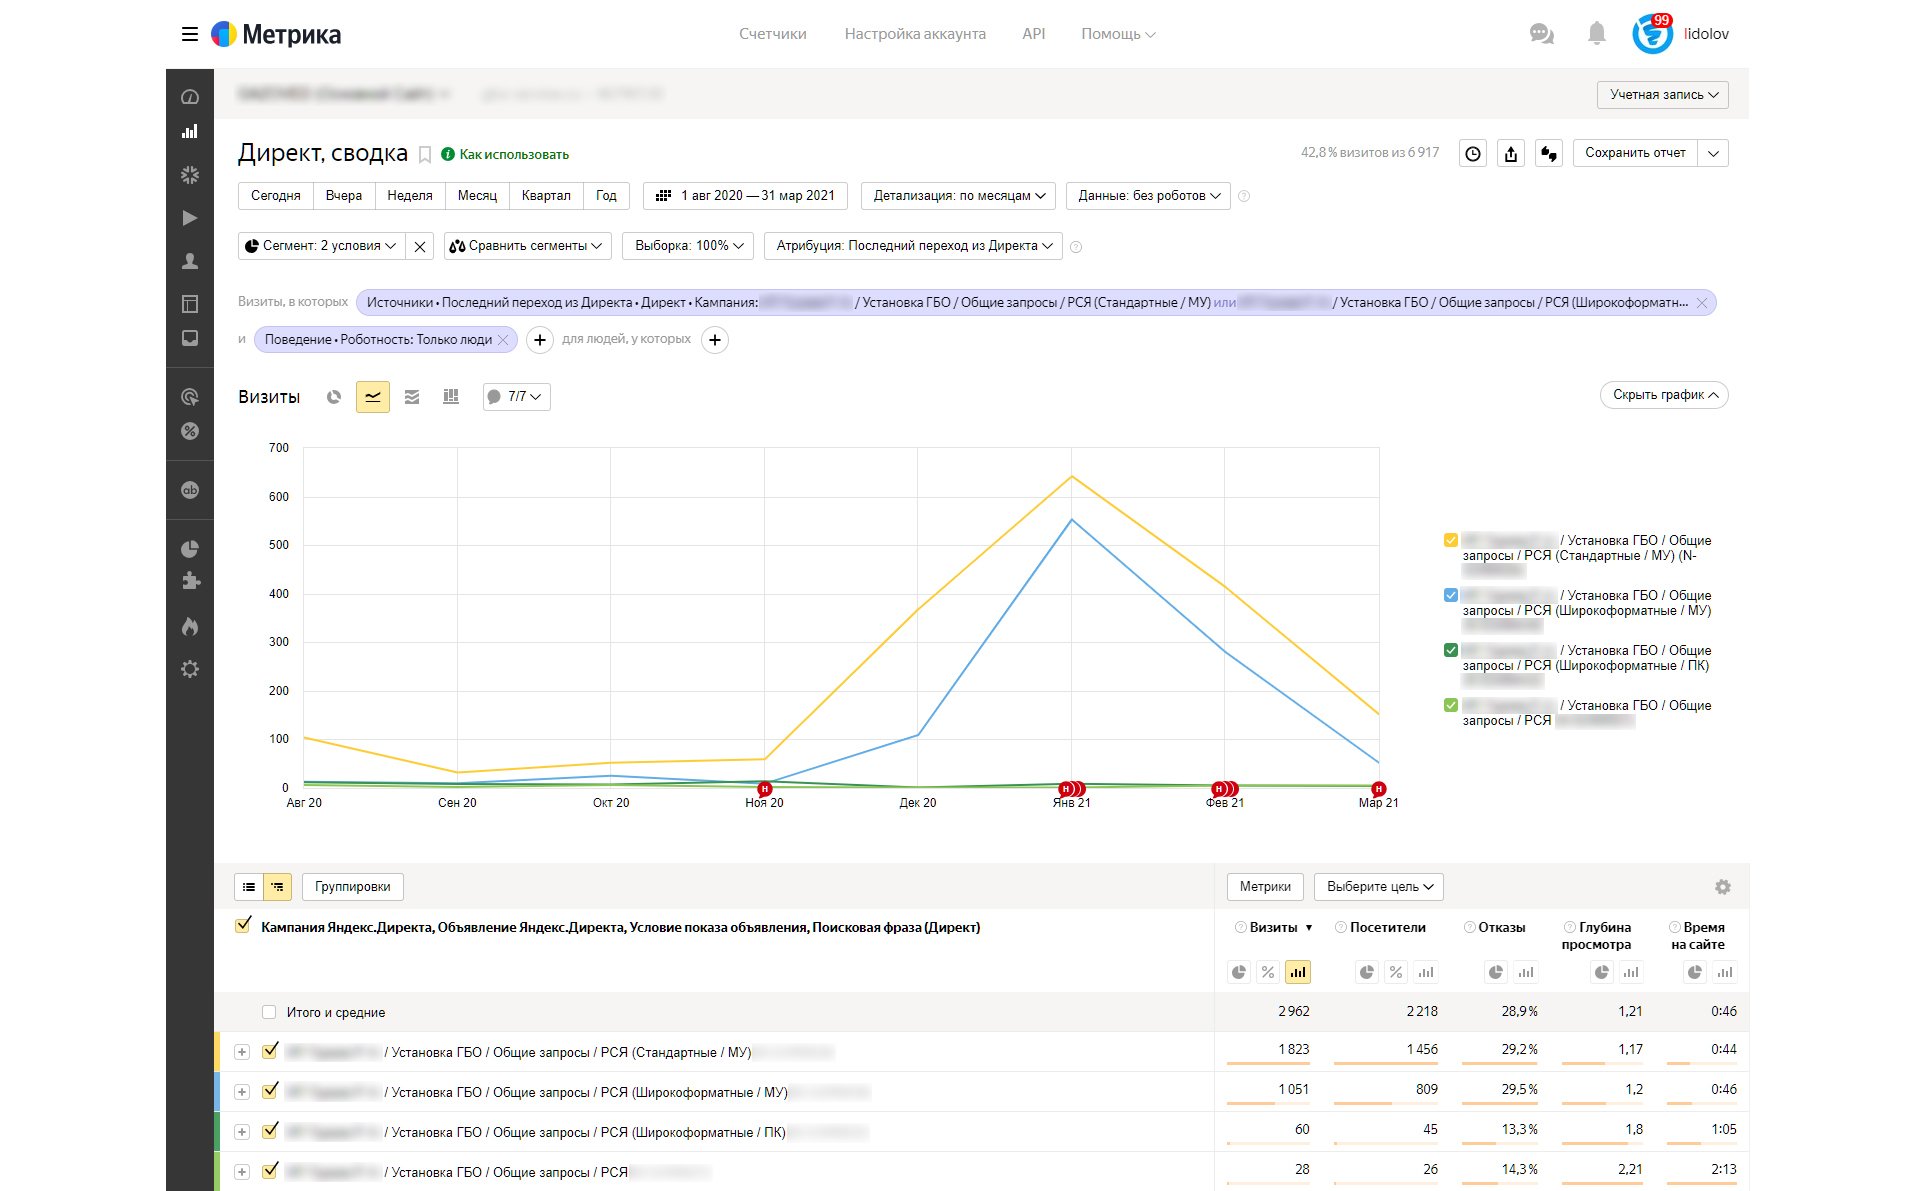Click the Как использовать link
The height and width of the screenshot is (1191, 1920).
(513, 154)
